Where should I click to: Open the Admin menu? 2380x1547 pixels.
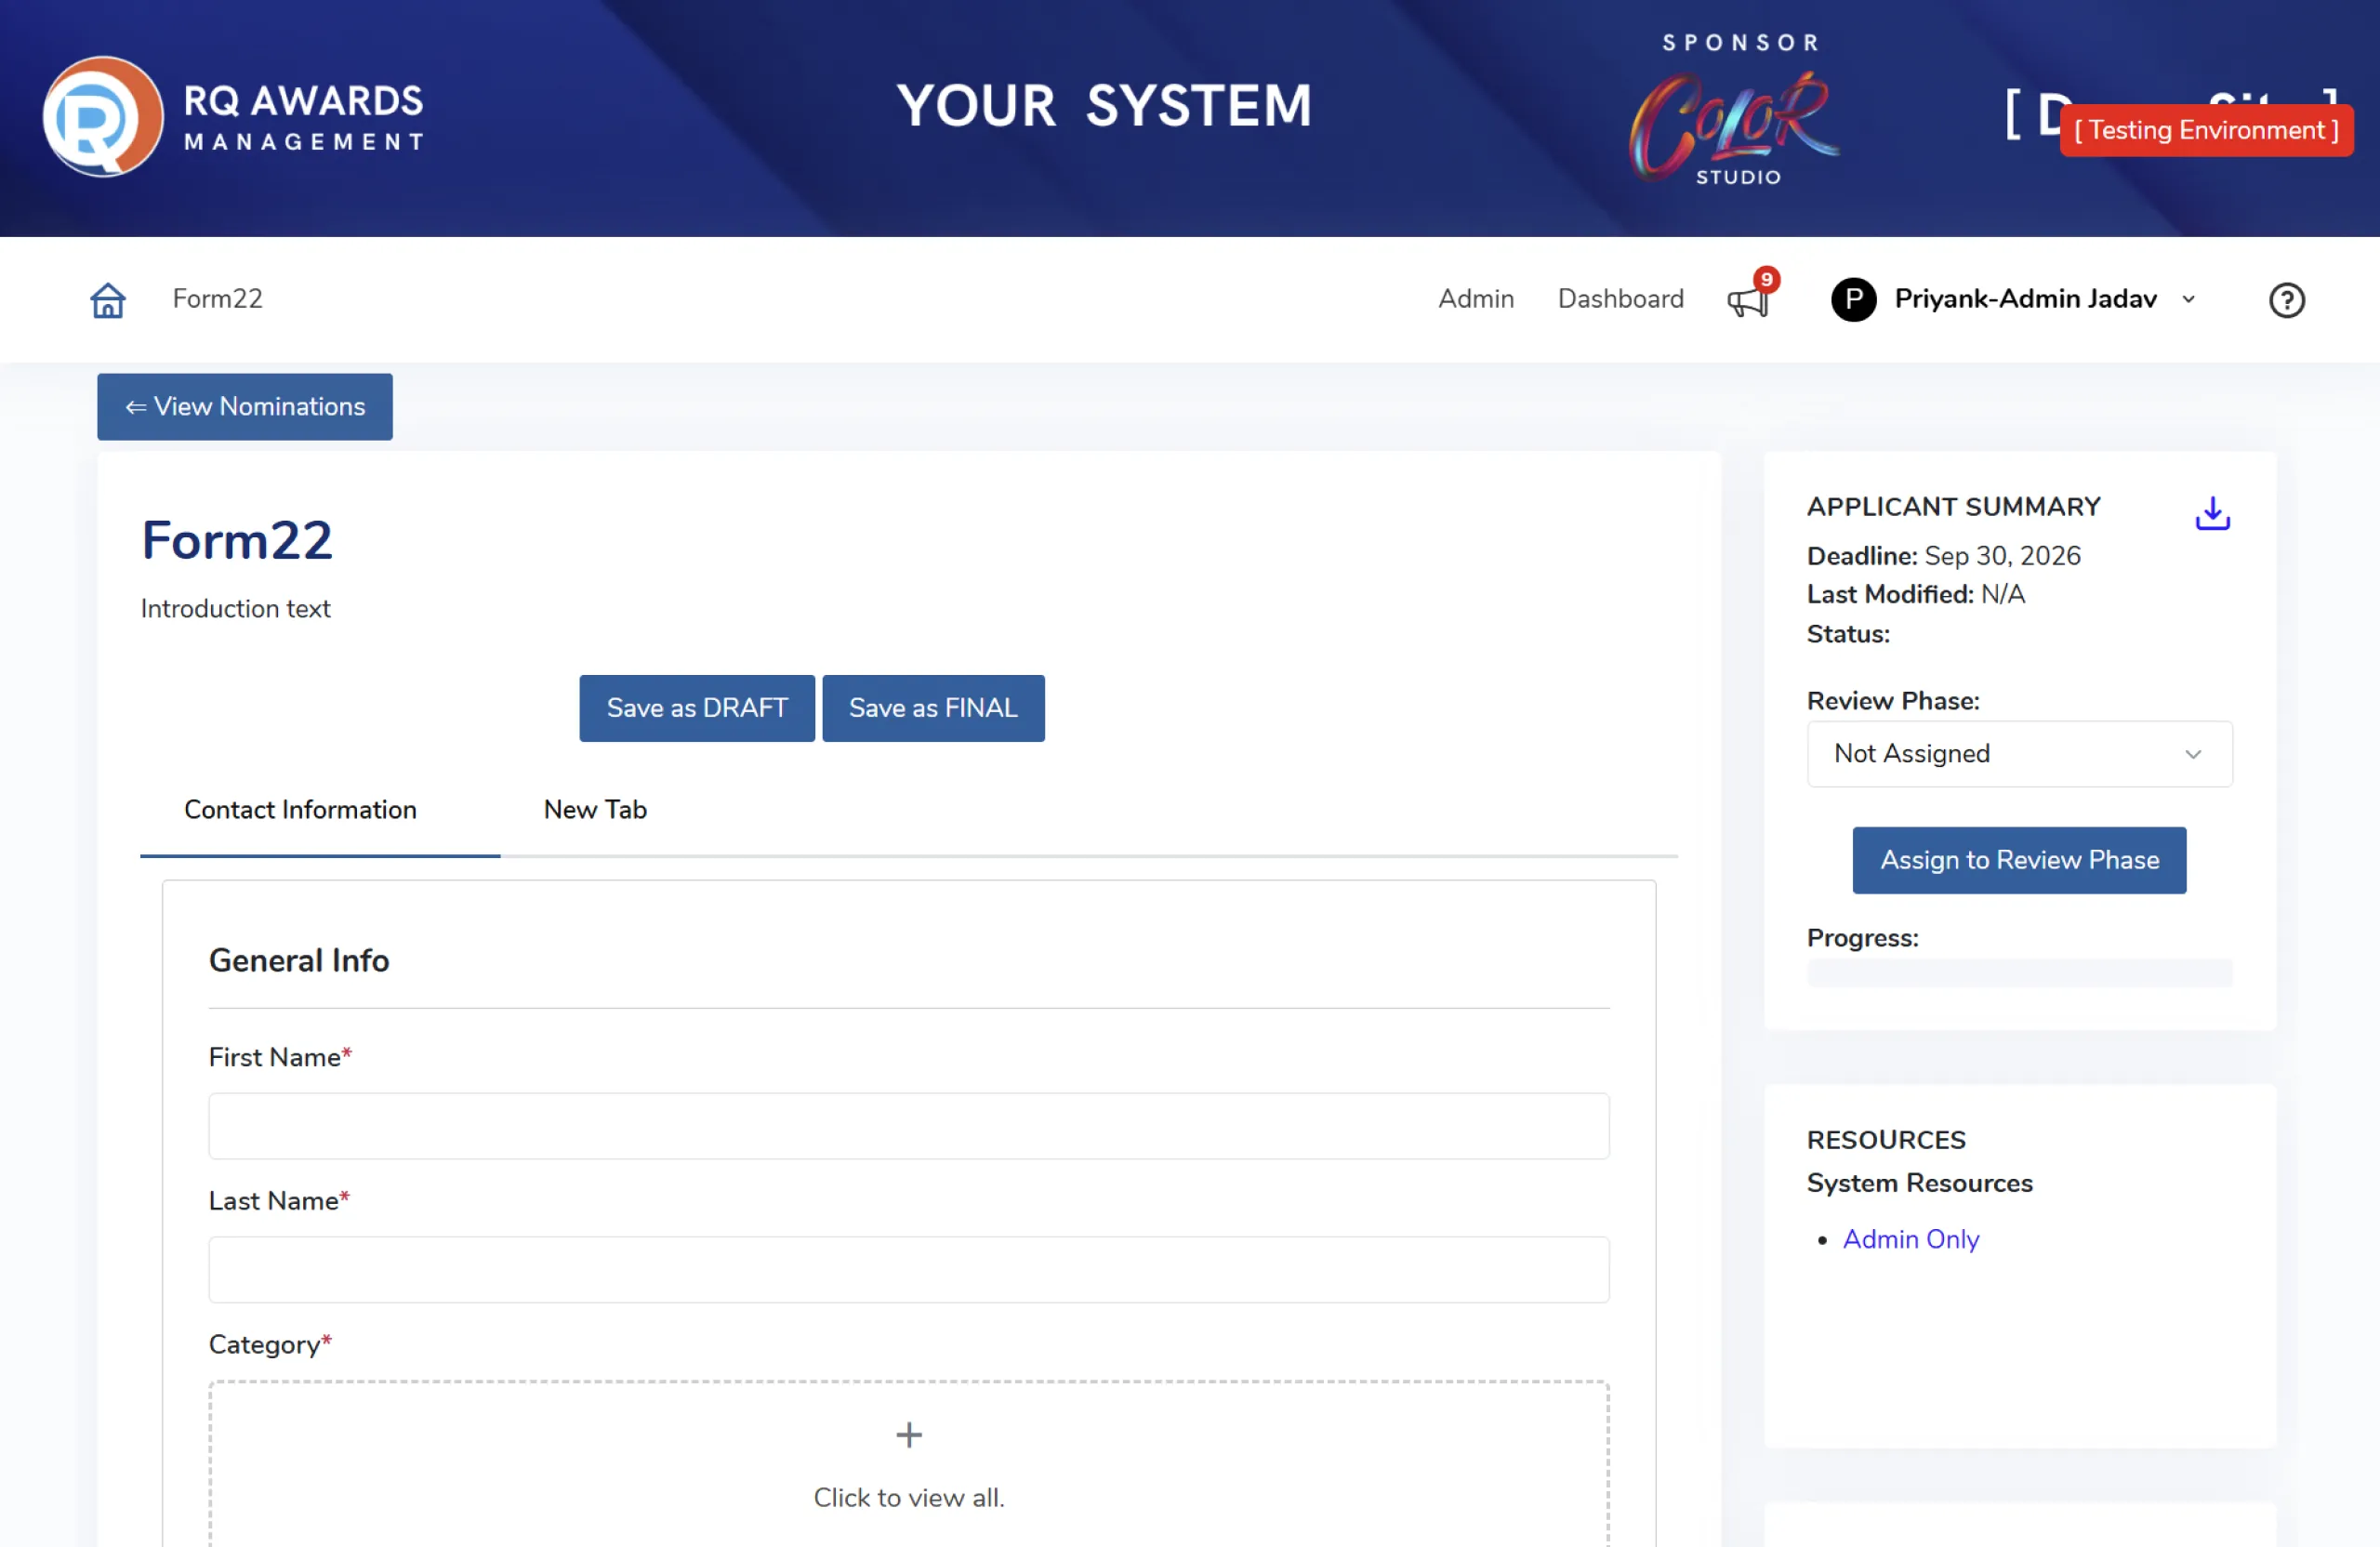point(1475,299)
